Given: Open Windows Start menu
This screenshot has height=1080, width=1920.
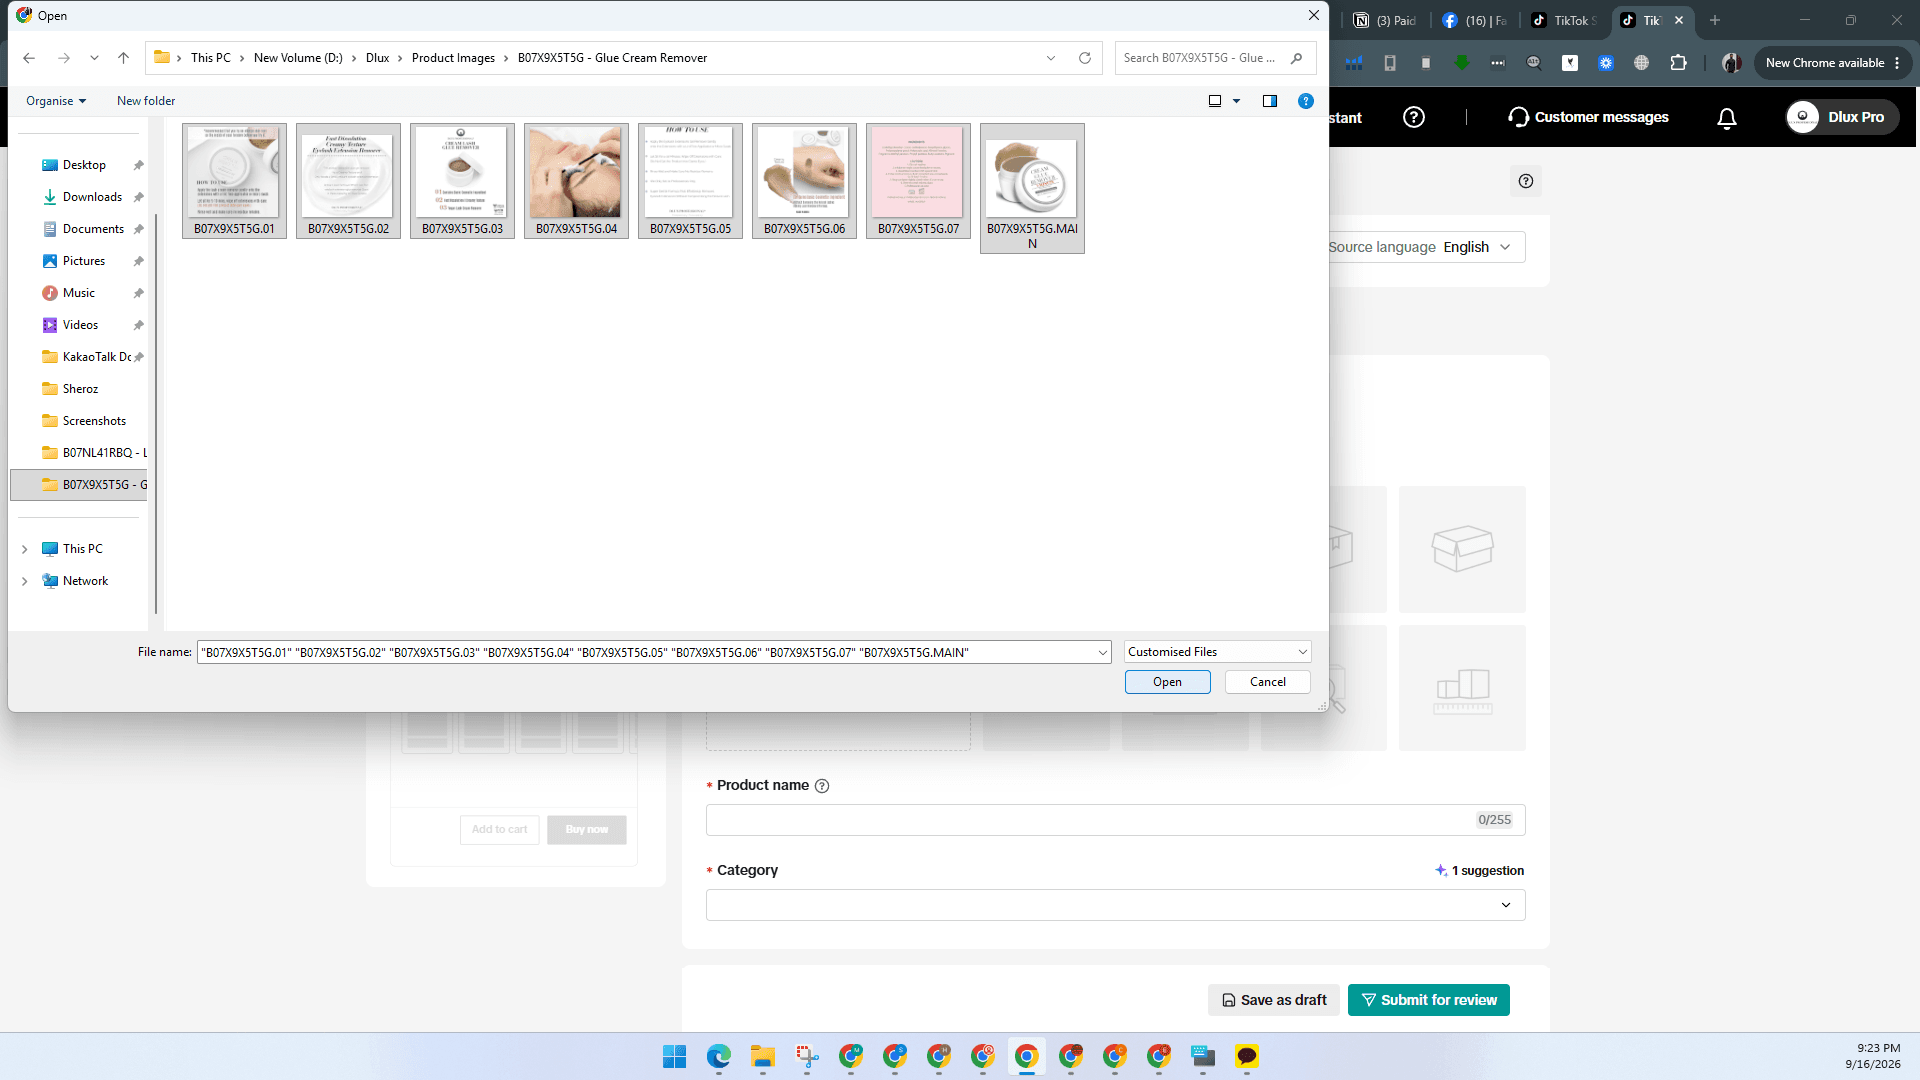Looking at the screenshot, I should [675, 1057].
